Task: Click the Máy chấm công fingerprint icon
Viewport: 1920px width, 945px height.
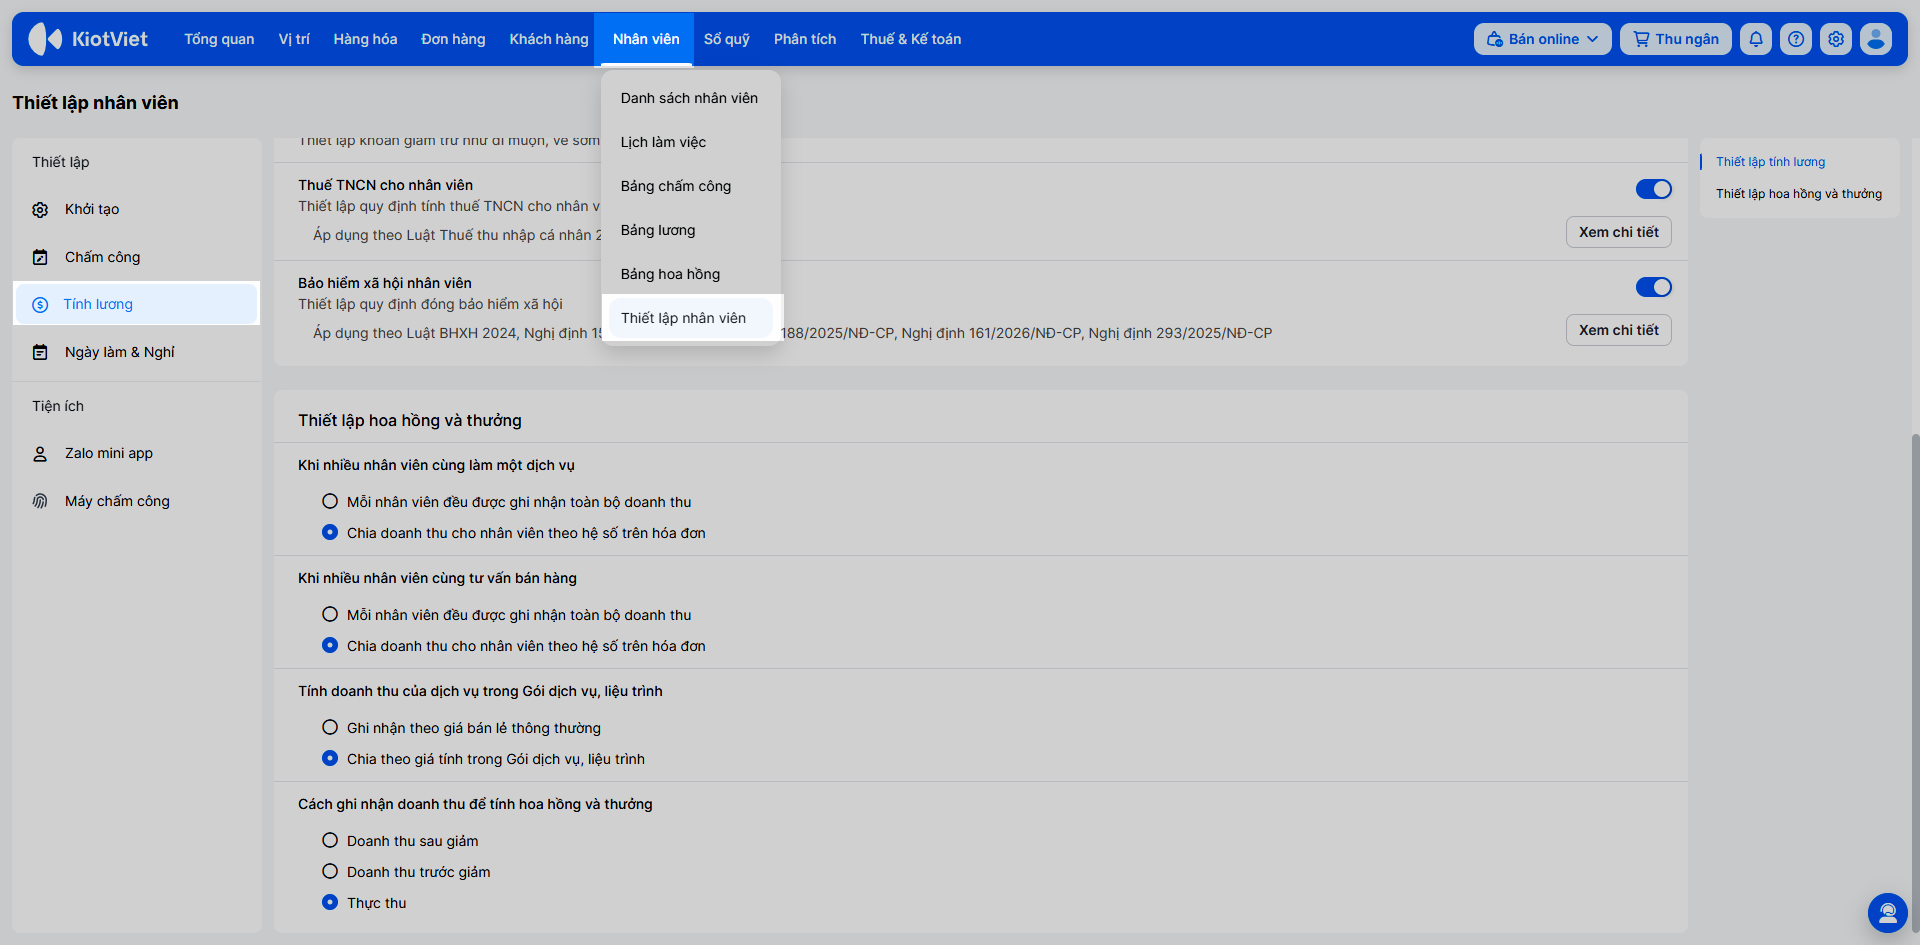Action: [x=40, y=502]
